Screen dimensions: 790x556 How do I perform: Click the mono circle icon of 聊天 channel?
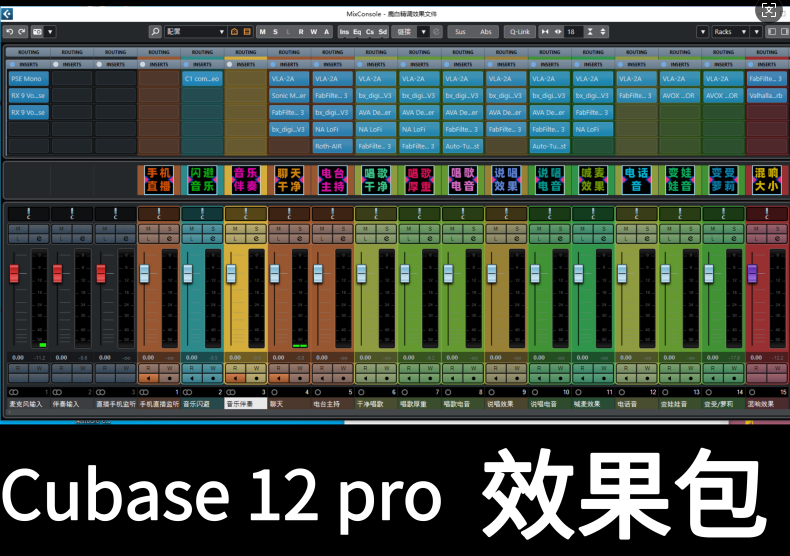(x=275, y=392)
